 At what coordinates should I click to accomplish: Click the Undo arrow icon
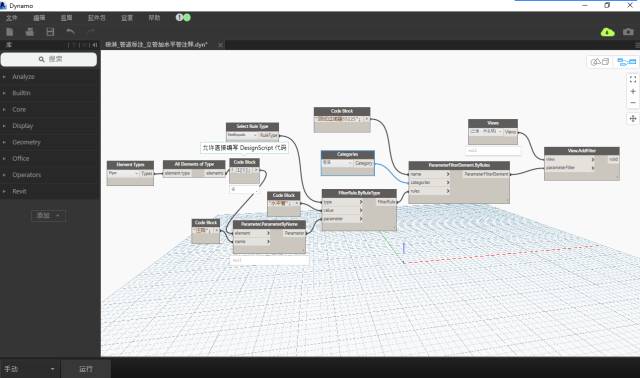click(70, 31)
